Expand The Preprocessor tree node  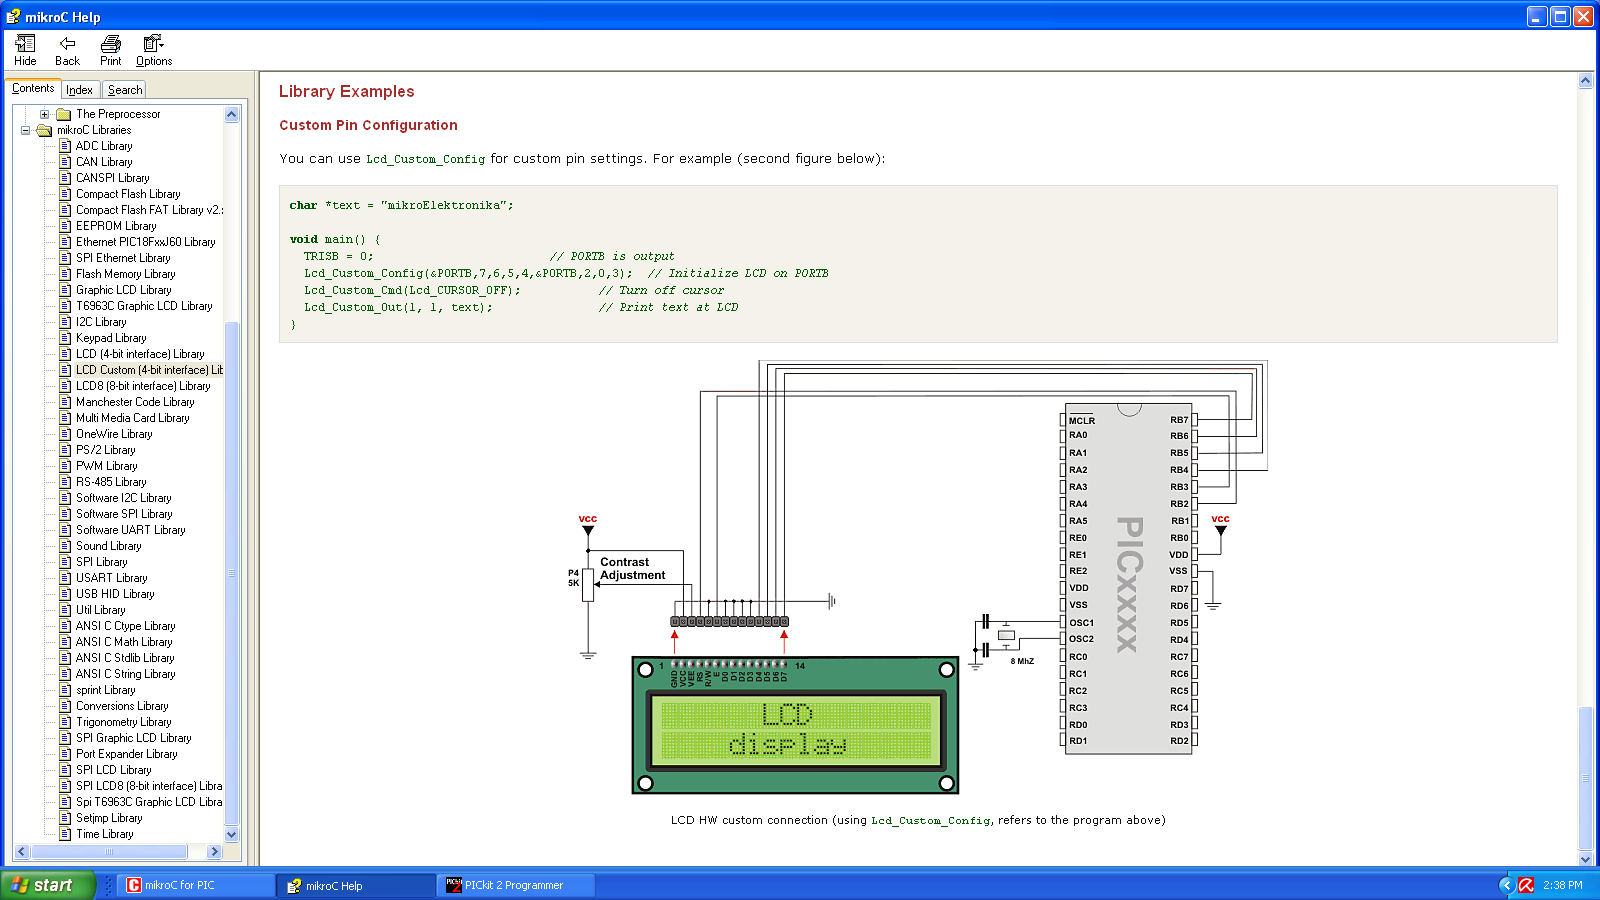[x=44, y=114]
